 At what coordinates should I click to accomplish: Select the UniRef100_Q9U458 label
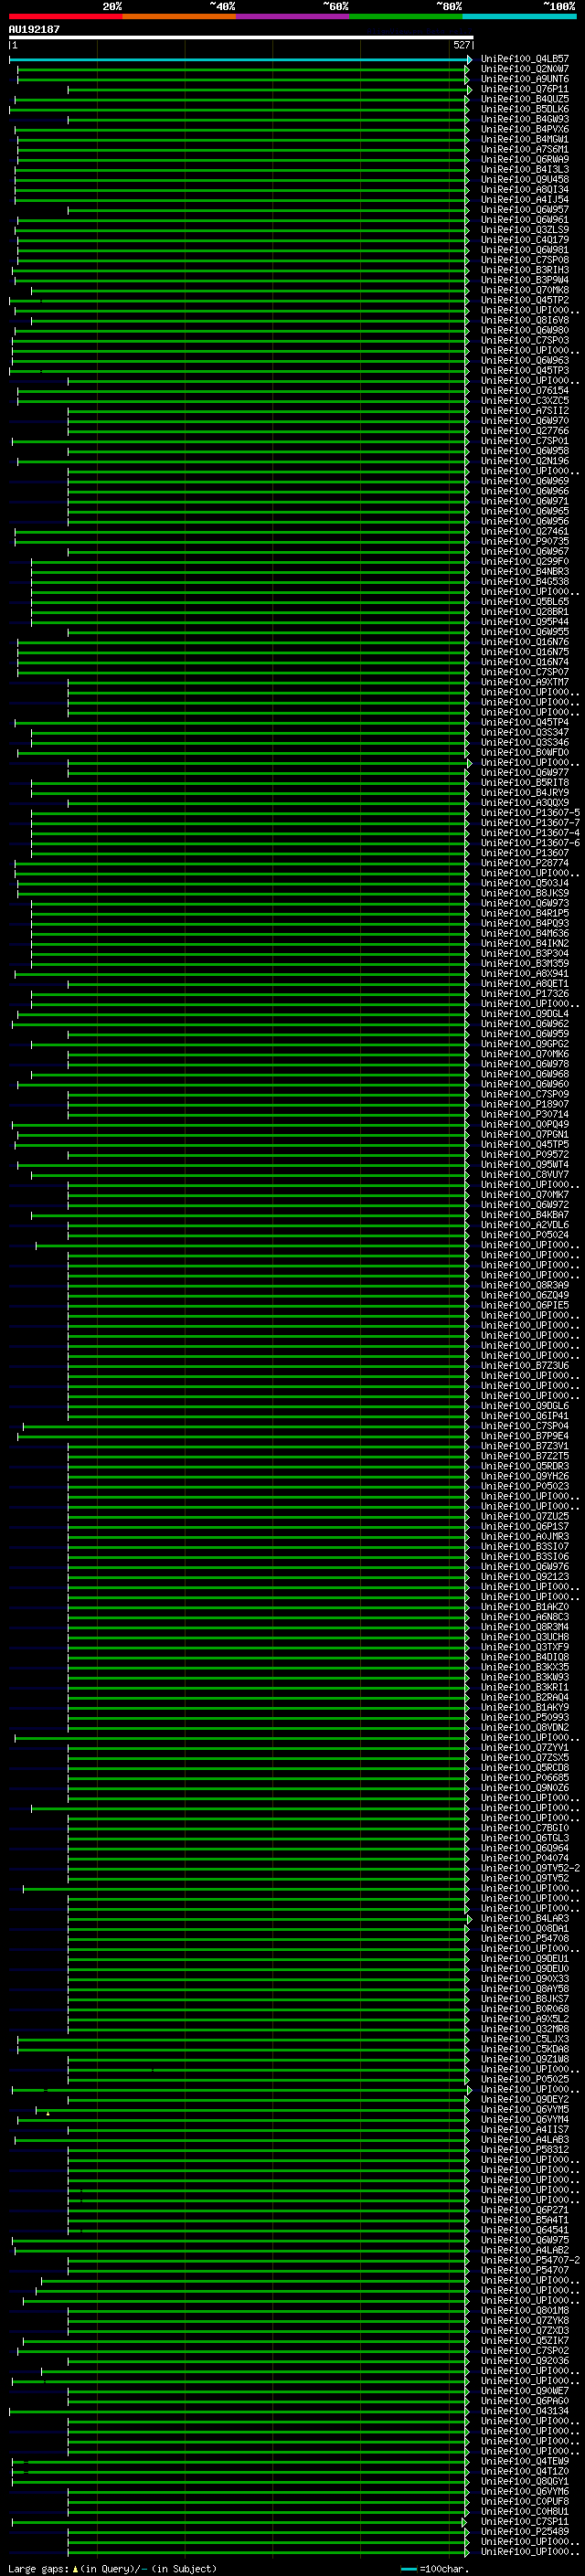525,179
